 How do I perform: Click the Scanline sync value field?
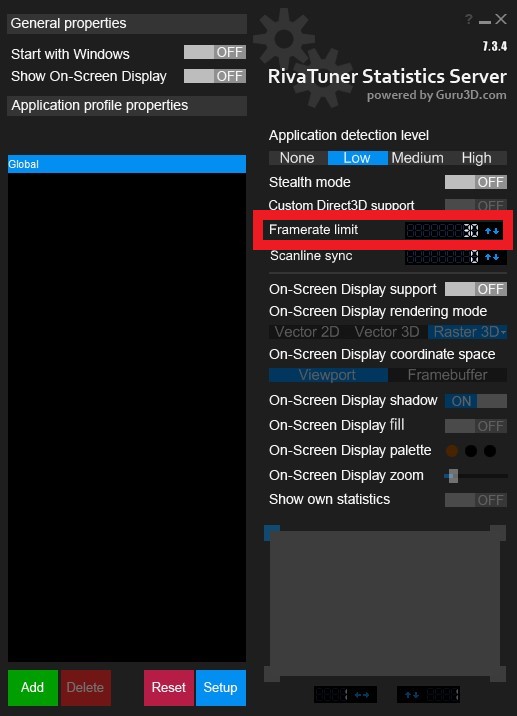pyautogui.click(x=443, y=257)
